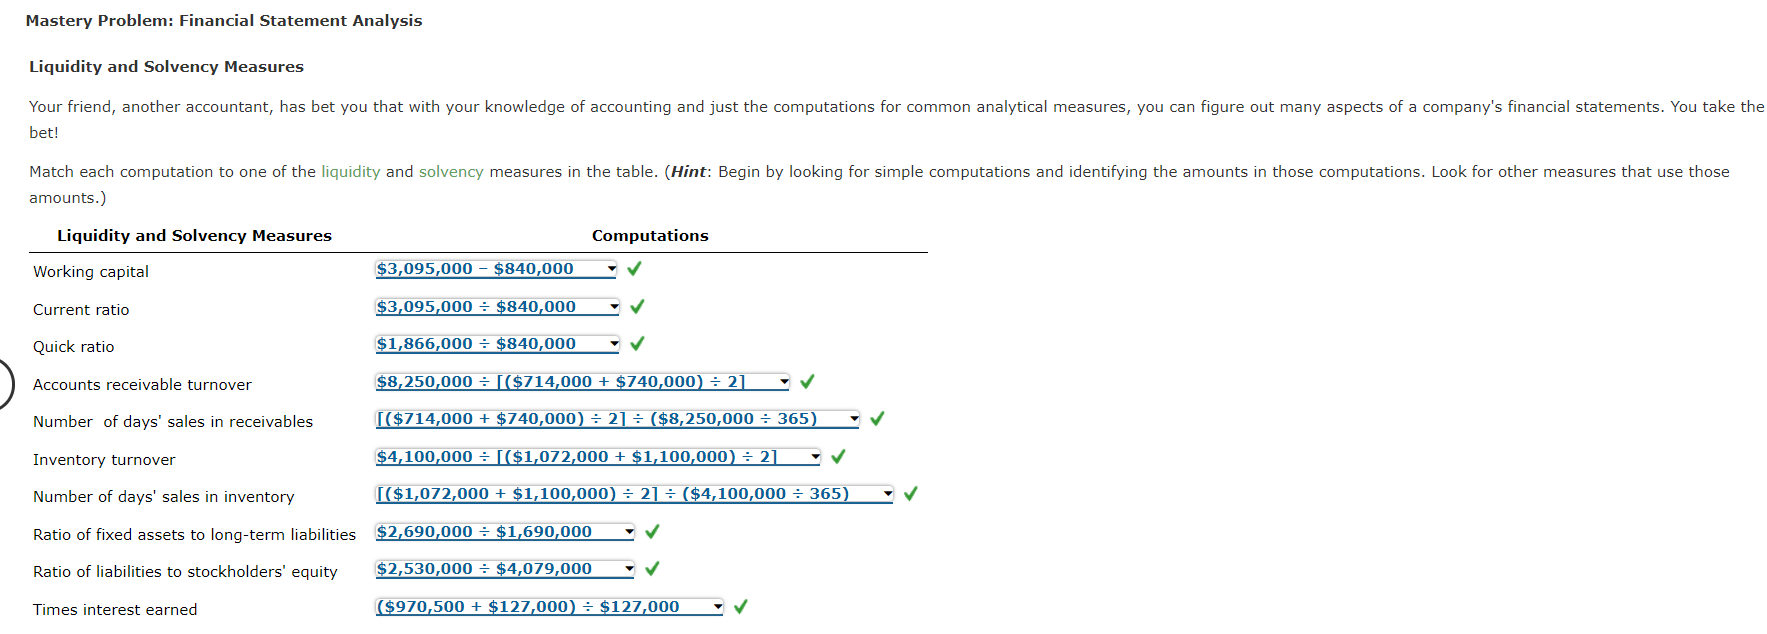Click the checkmark beside Quick ratio answer
The height and width of the screenshot is (634, 1767).
(x=636, y=343)
